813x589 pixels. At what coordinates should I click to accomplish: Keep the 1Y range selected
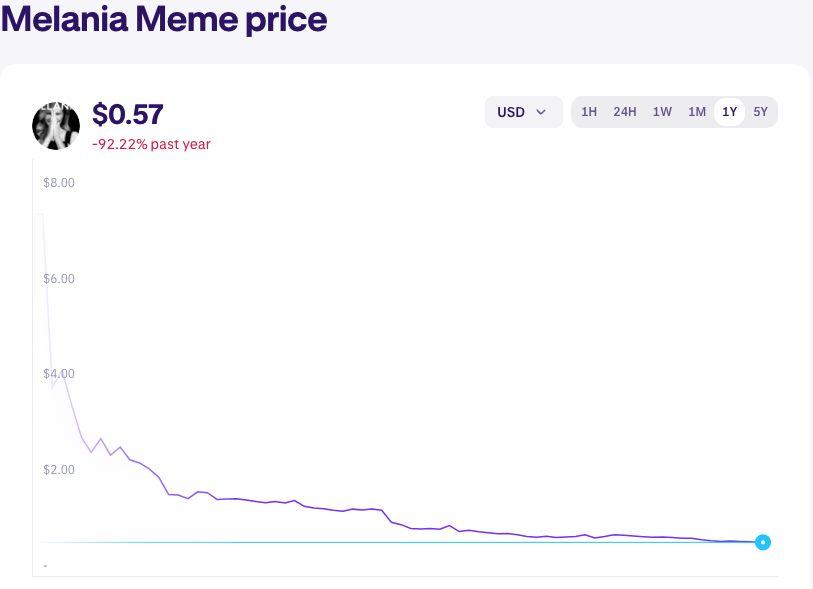point(729,112)
